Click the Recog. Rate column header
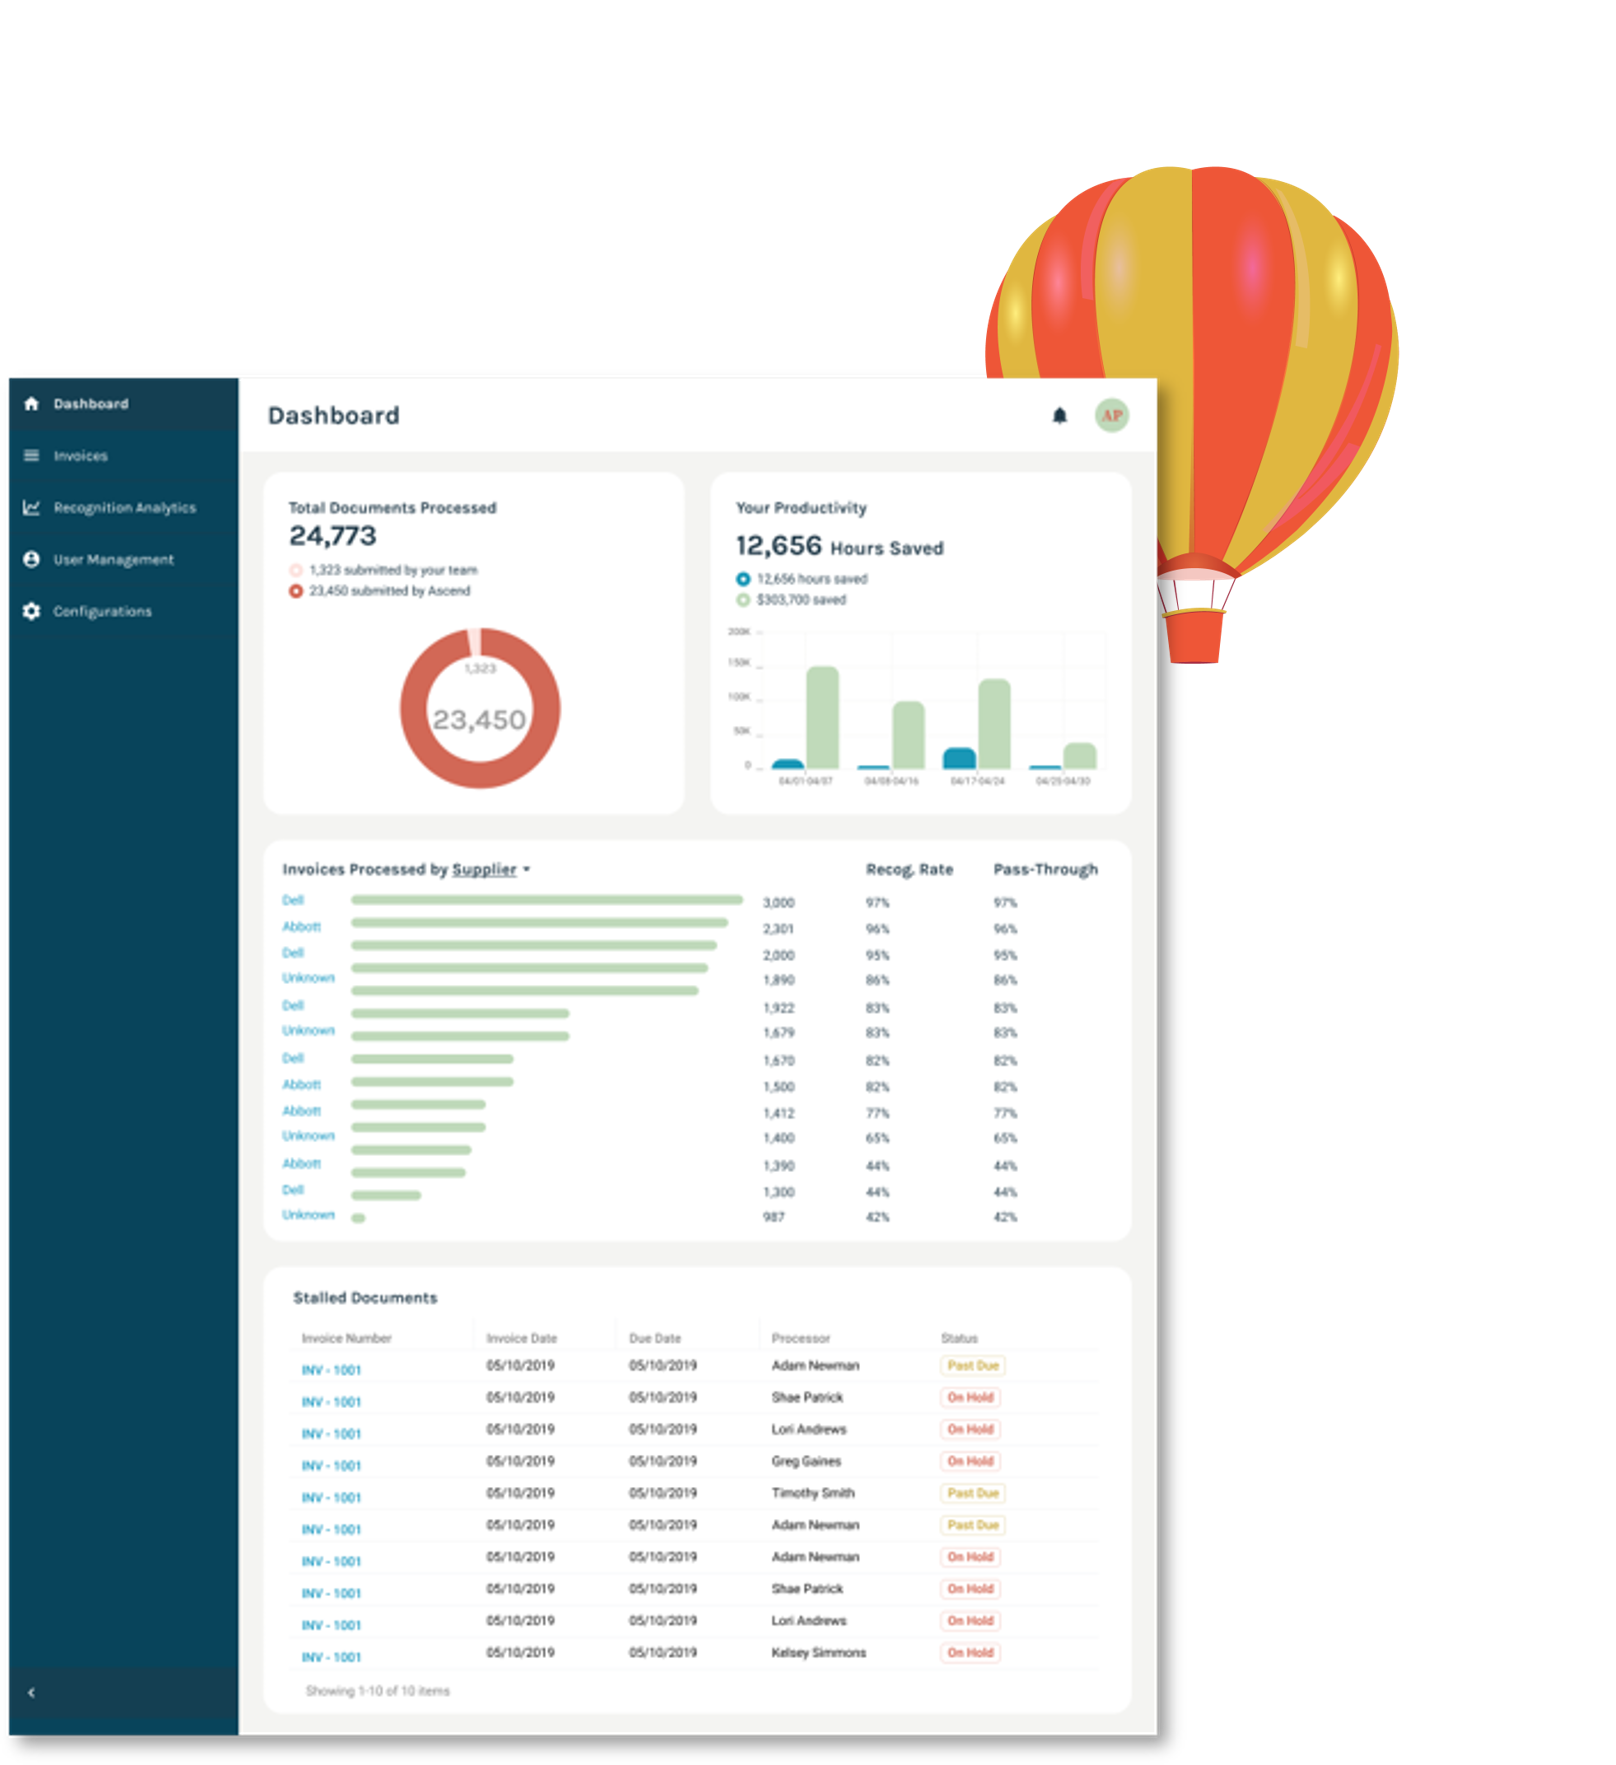 909,870
